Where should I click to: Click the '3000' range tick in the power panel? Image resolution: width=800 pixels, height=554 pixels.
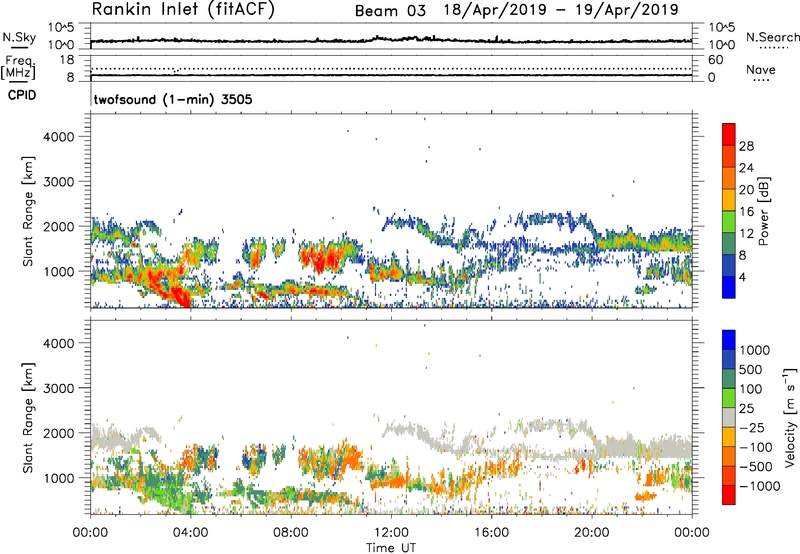click(x=59, y=182)
